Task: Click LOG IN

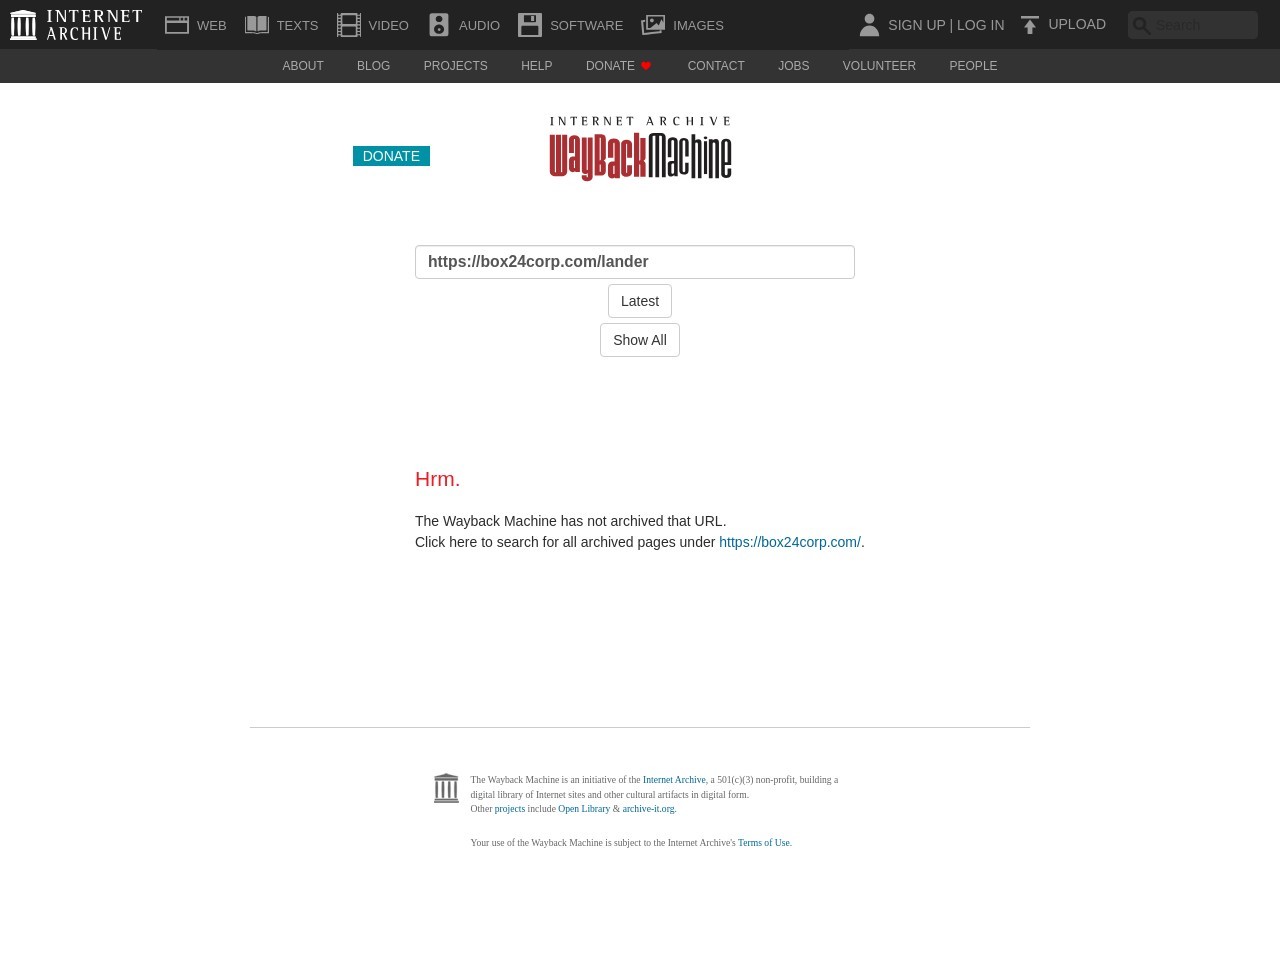Action: pos(980,25)
